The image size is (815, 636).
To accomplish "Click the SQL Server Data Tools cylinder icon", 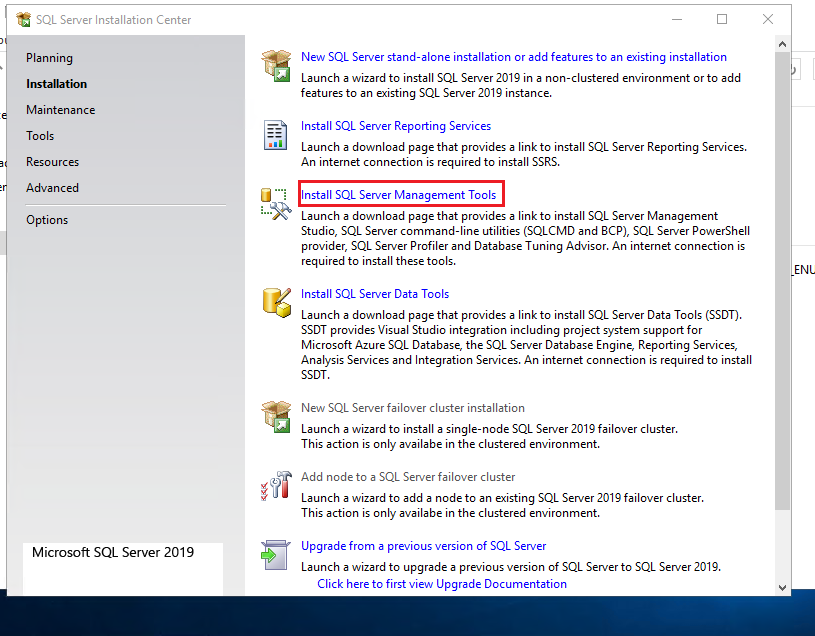I will point(277,302).
